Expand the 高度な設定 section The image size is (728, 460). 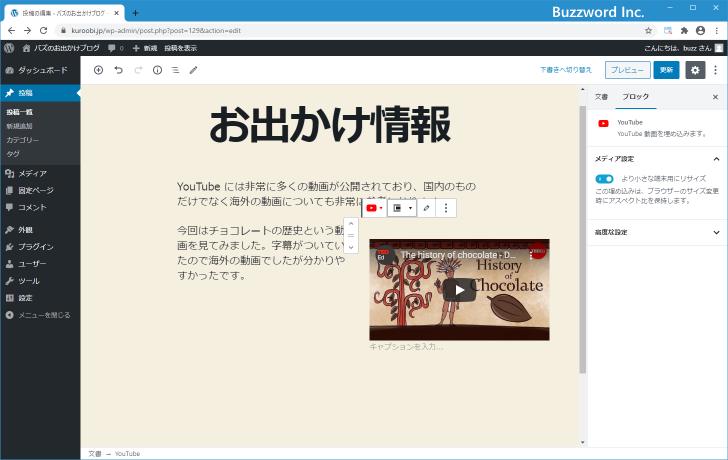pyautogui.click(x=656, y=232)
